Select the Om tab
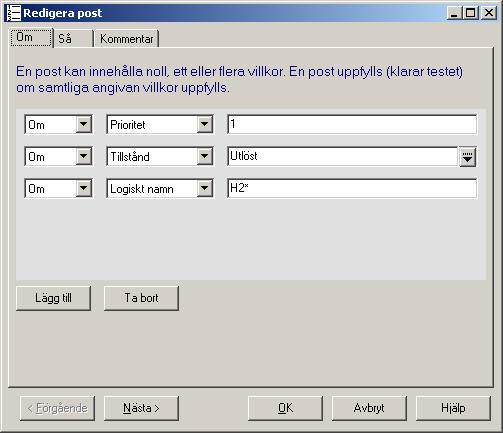Image resolution: width=503 pixels, height=433 pixels. tap(31, 37)
